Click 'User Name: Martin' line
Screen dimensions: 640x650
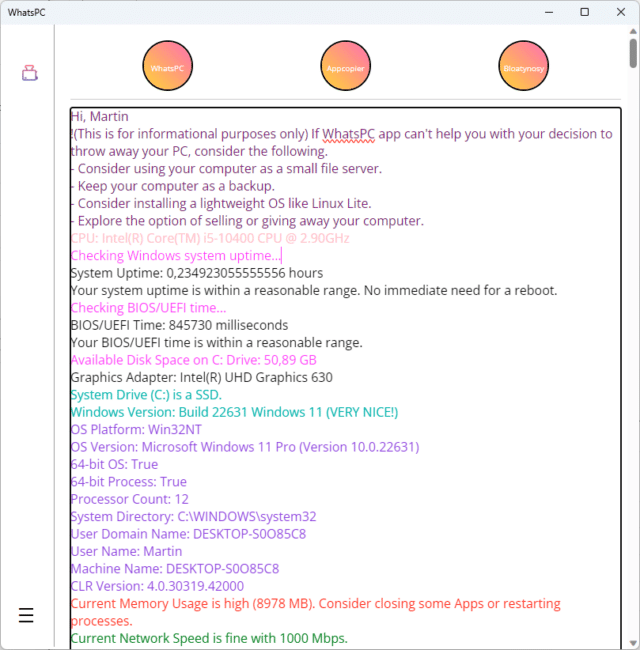tap(126, 552)
